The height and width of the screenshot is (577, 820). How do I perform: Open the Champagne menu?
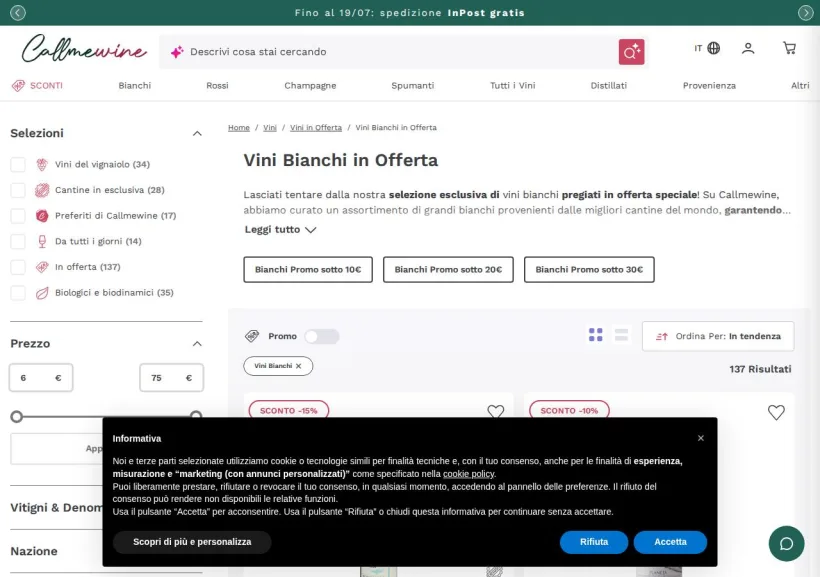click(x=310, y=85)
